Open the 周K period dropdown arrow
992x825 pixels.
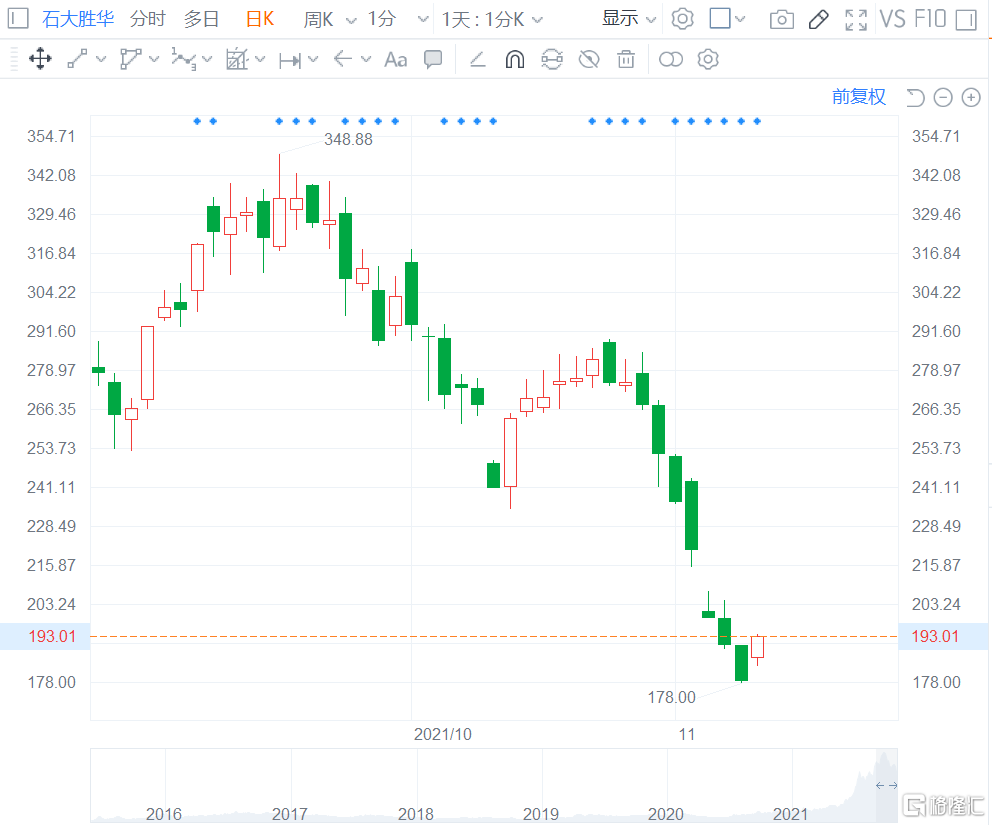click(x=350, y=20)
